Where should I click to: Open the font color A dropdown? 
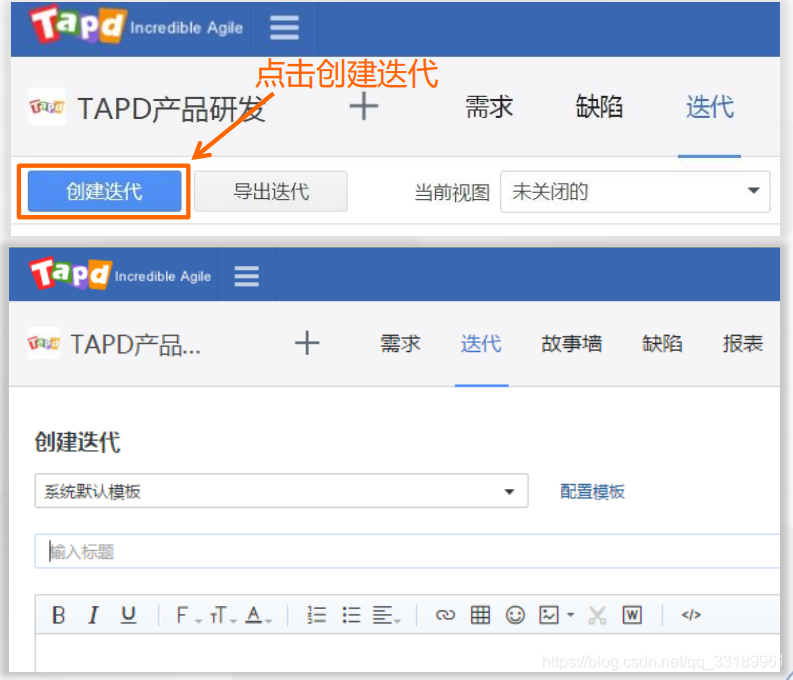click(258, 615)
